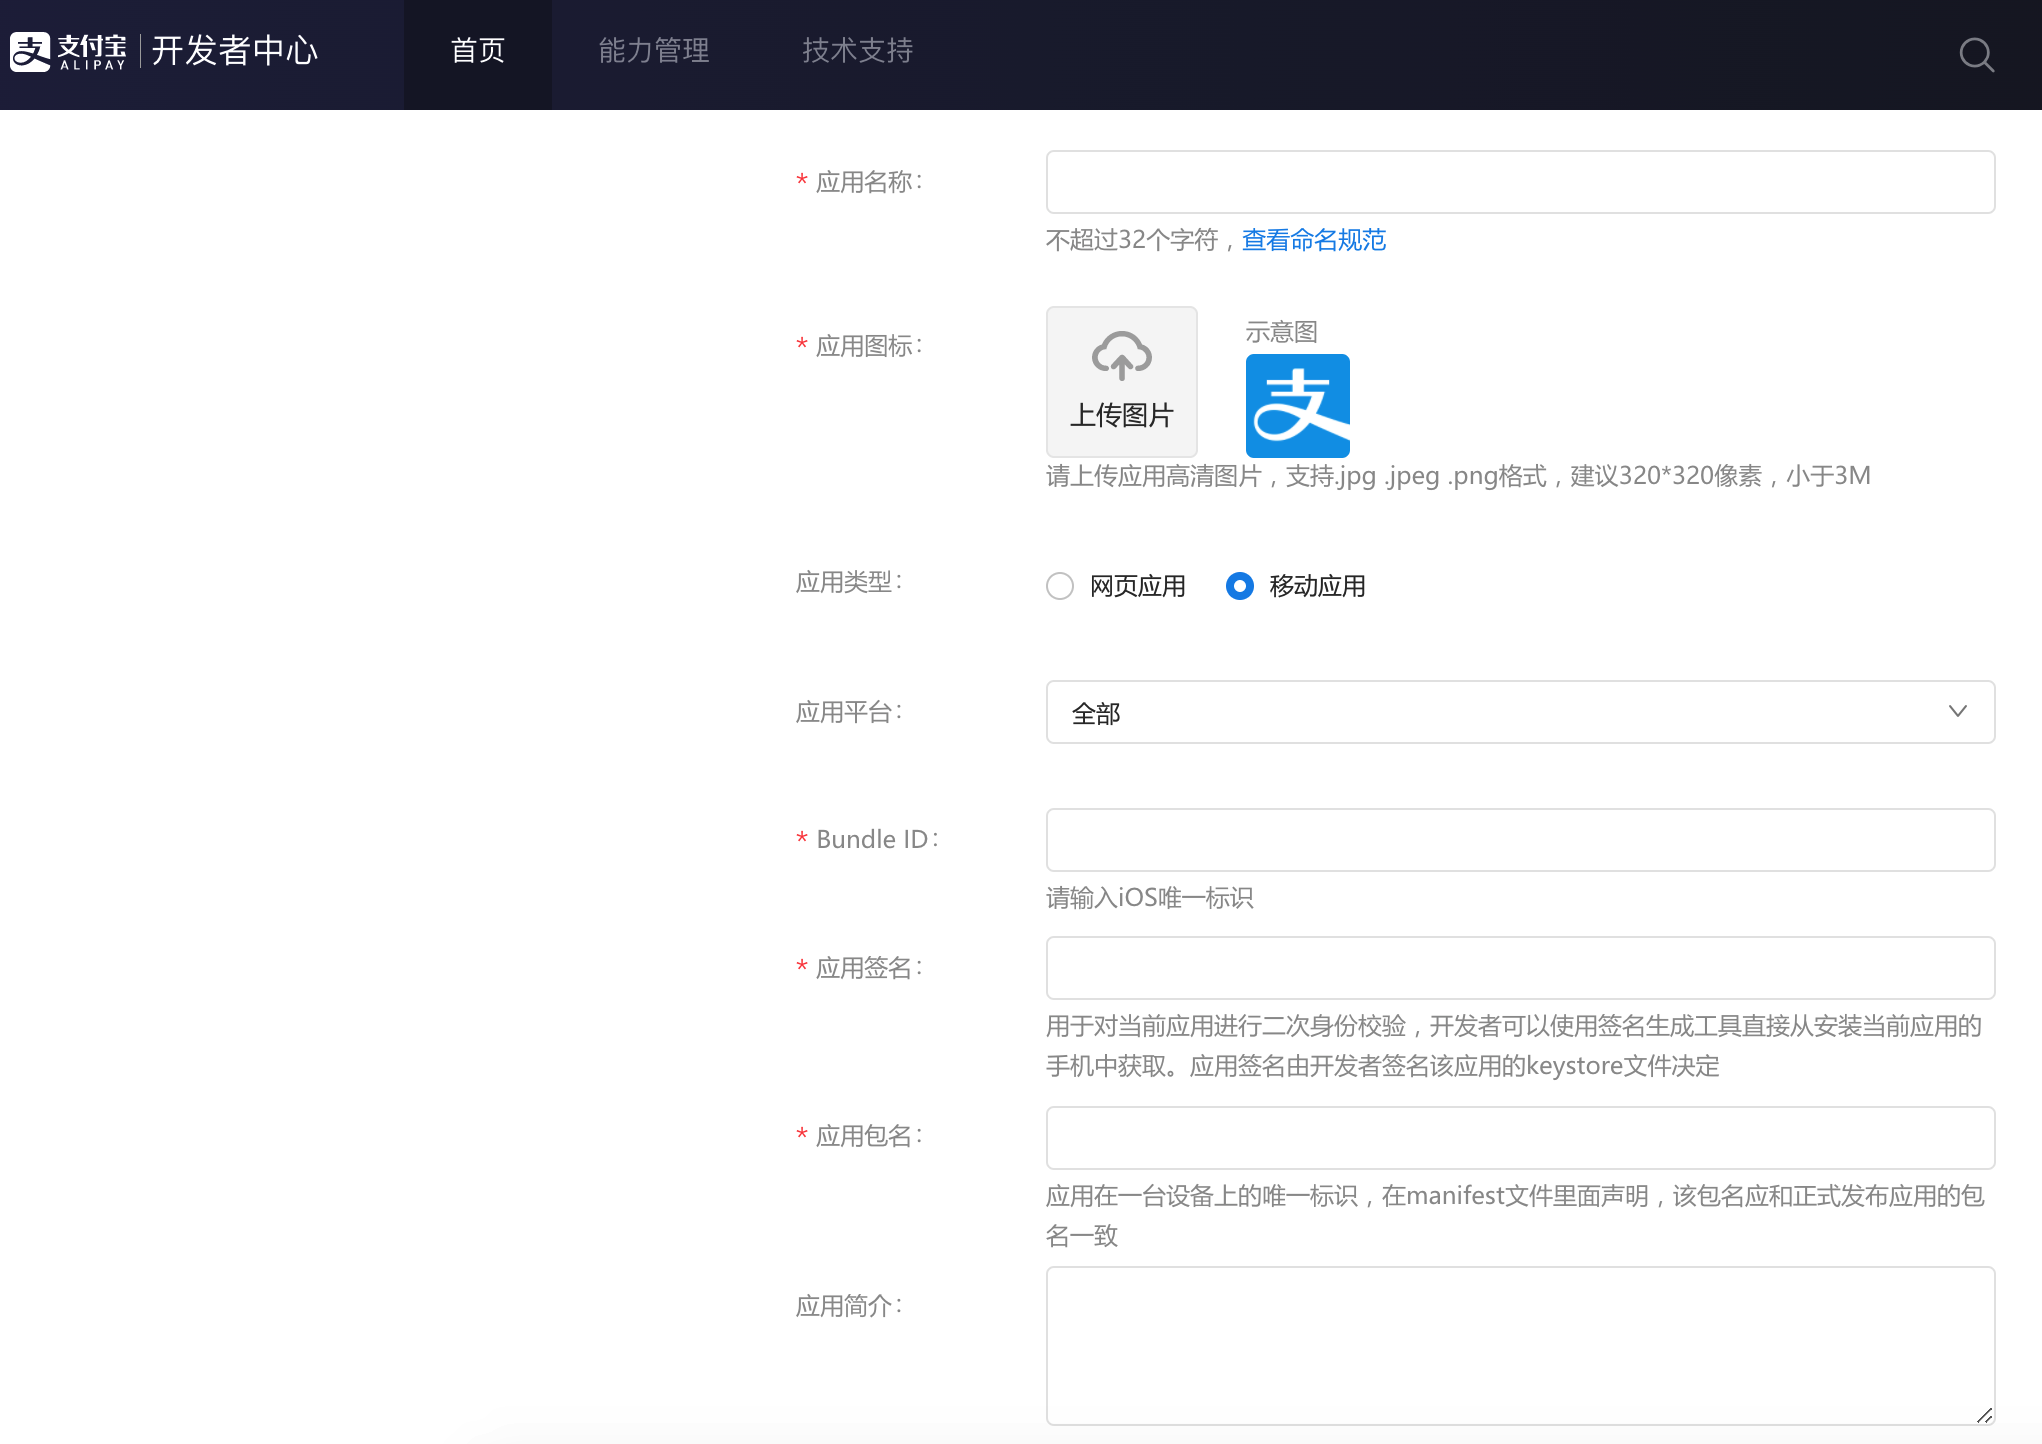Focus the 应用签名 input field
Viewport: 2042px width, 1444px height.
pos(1520,968)
